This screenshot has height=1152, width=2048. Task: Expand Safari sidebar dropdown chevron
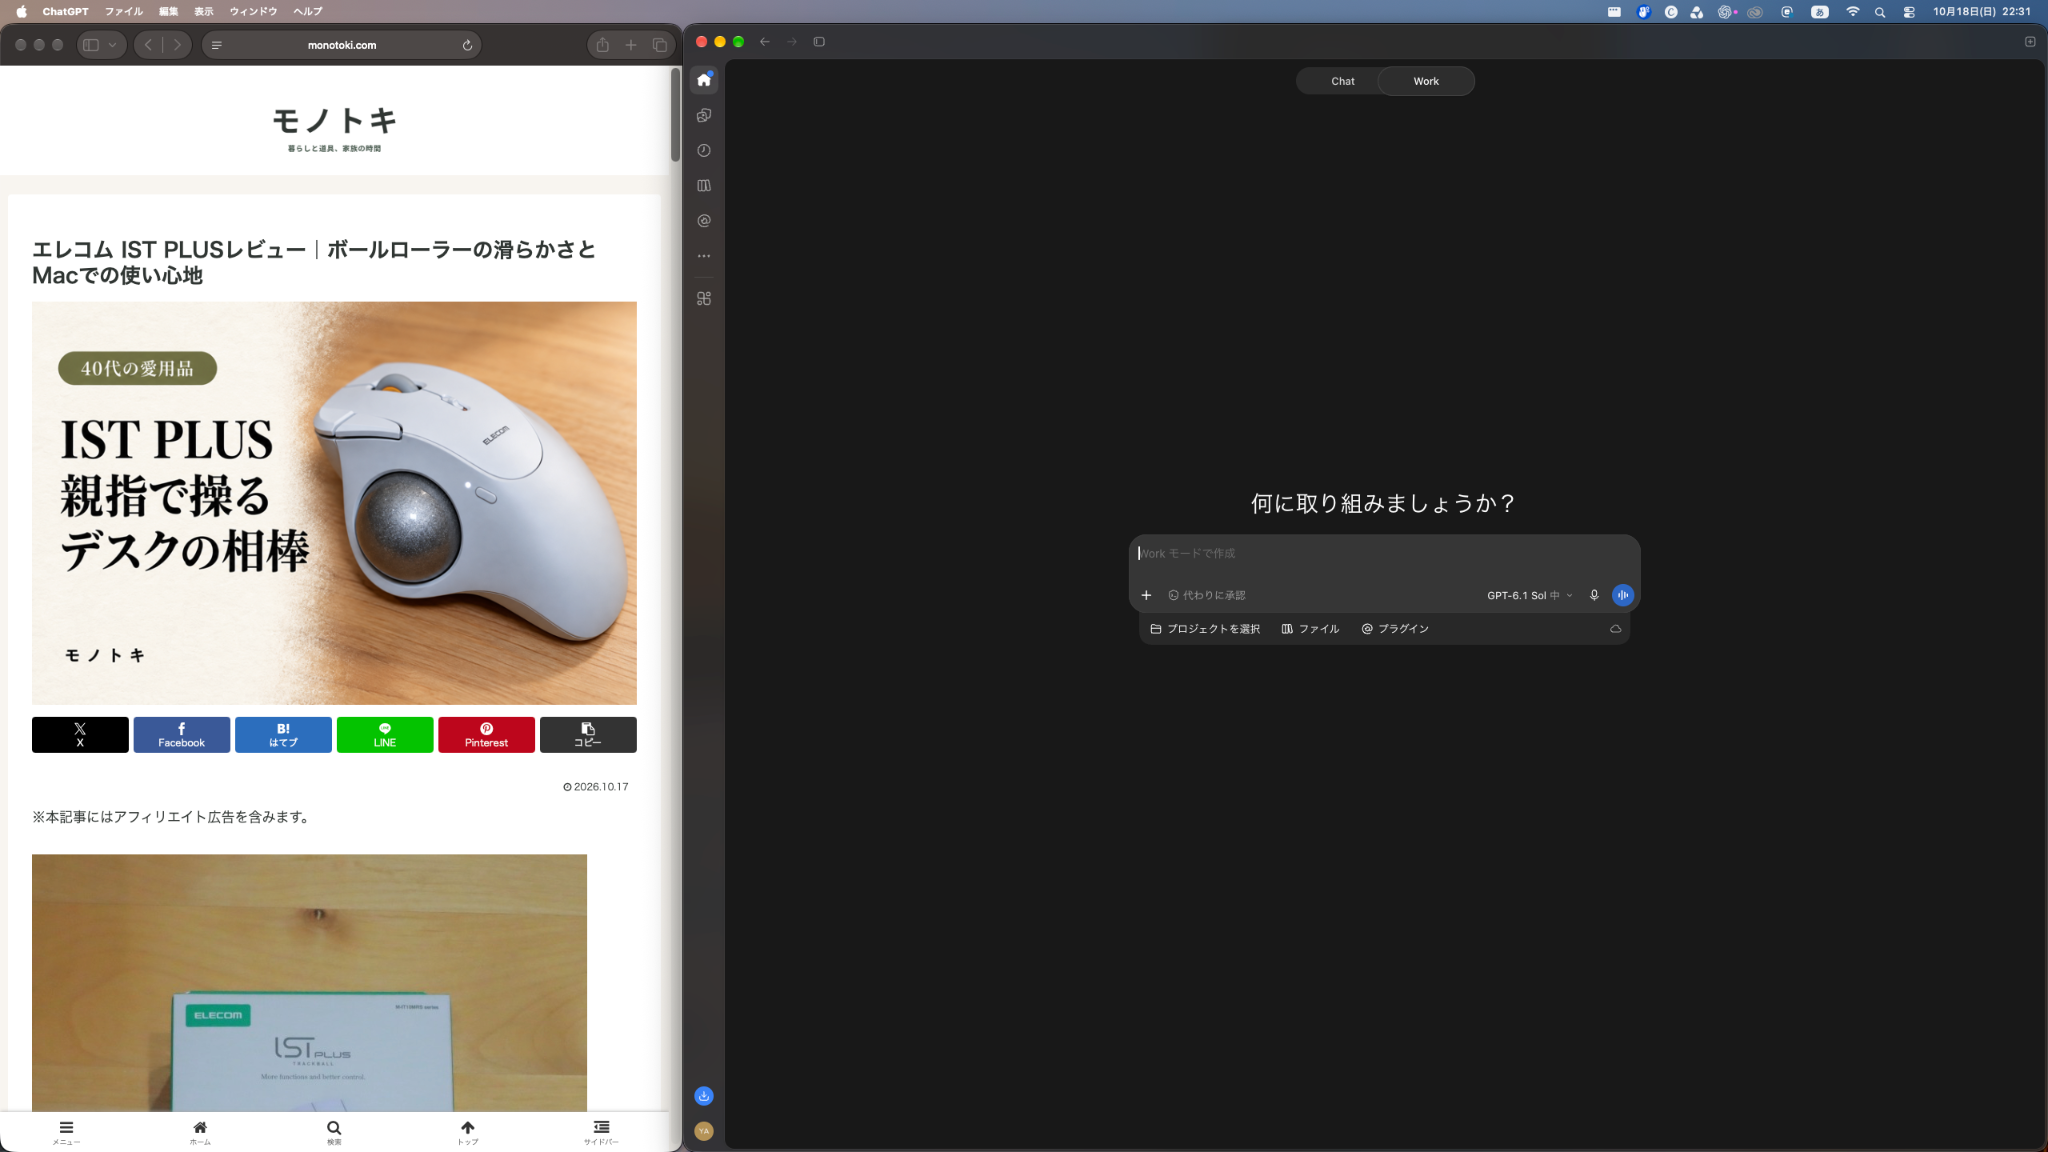(x=113, y=45)
